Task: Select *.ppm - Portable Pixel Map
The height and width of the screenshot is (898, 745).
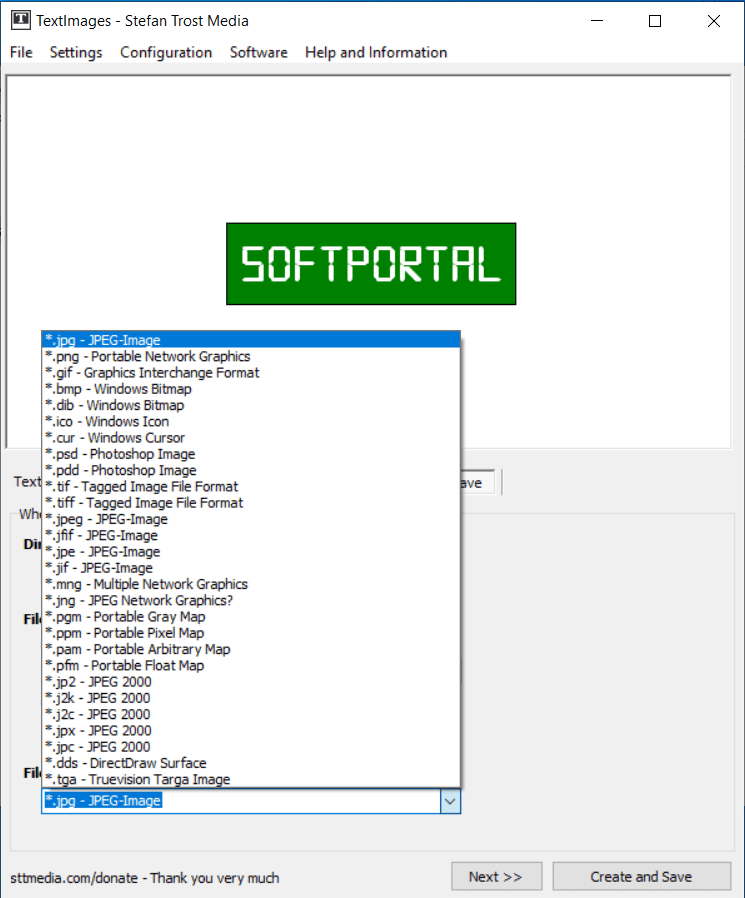Action: point(251,633)
